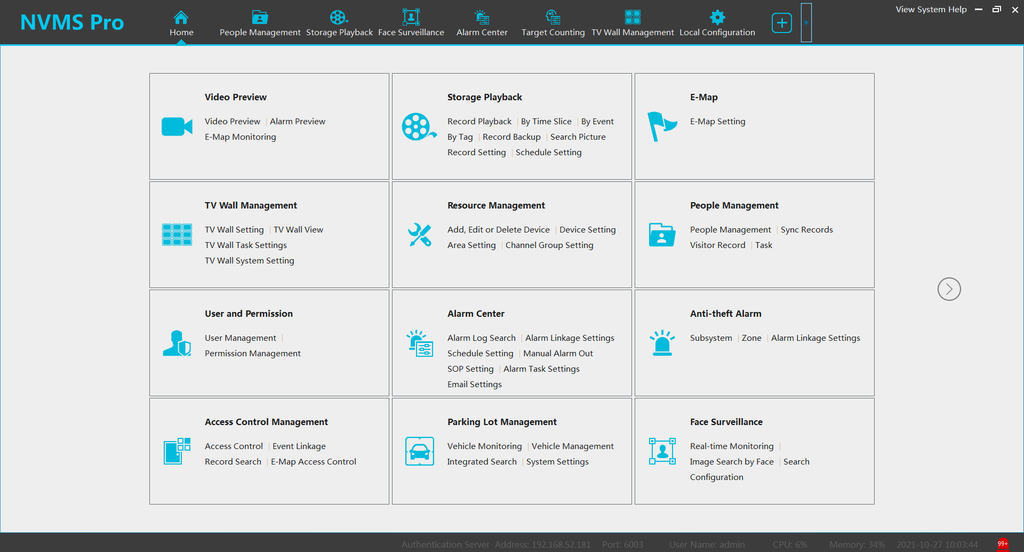This screenshot has height=552, width=1024.
Task: Click the Face Surveillance face-scan icon
Action: pos(662,451)
